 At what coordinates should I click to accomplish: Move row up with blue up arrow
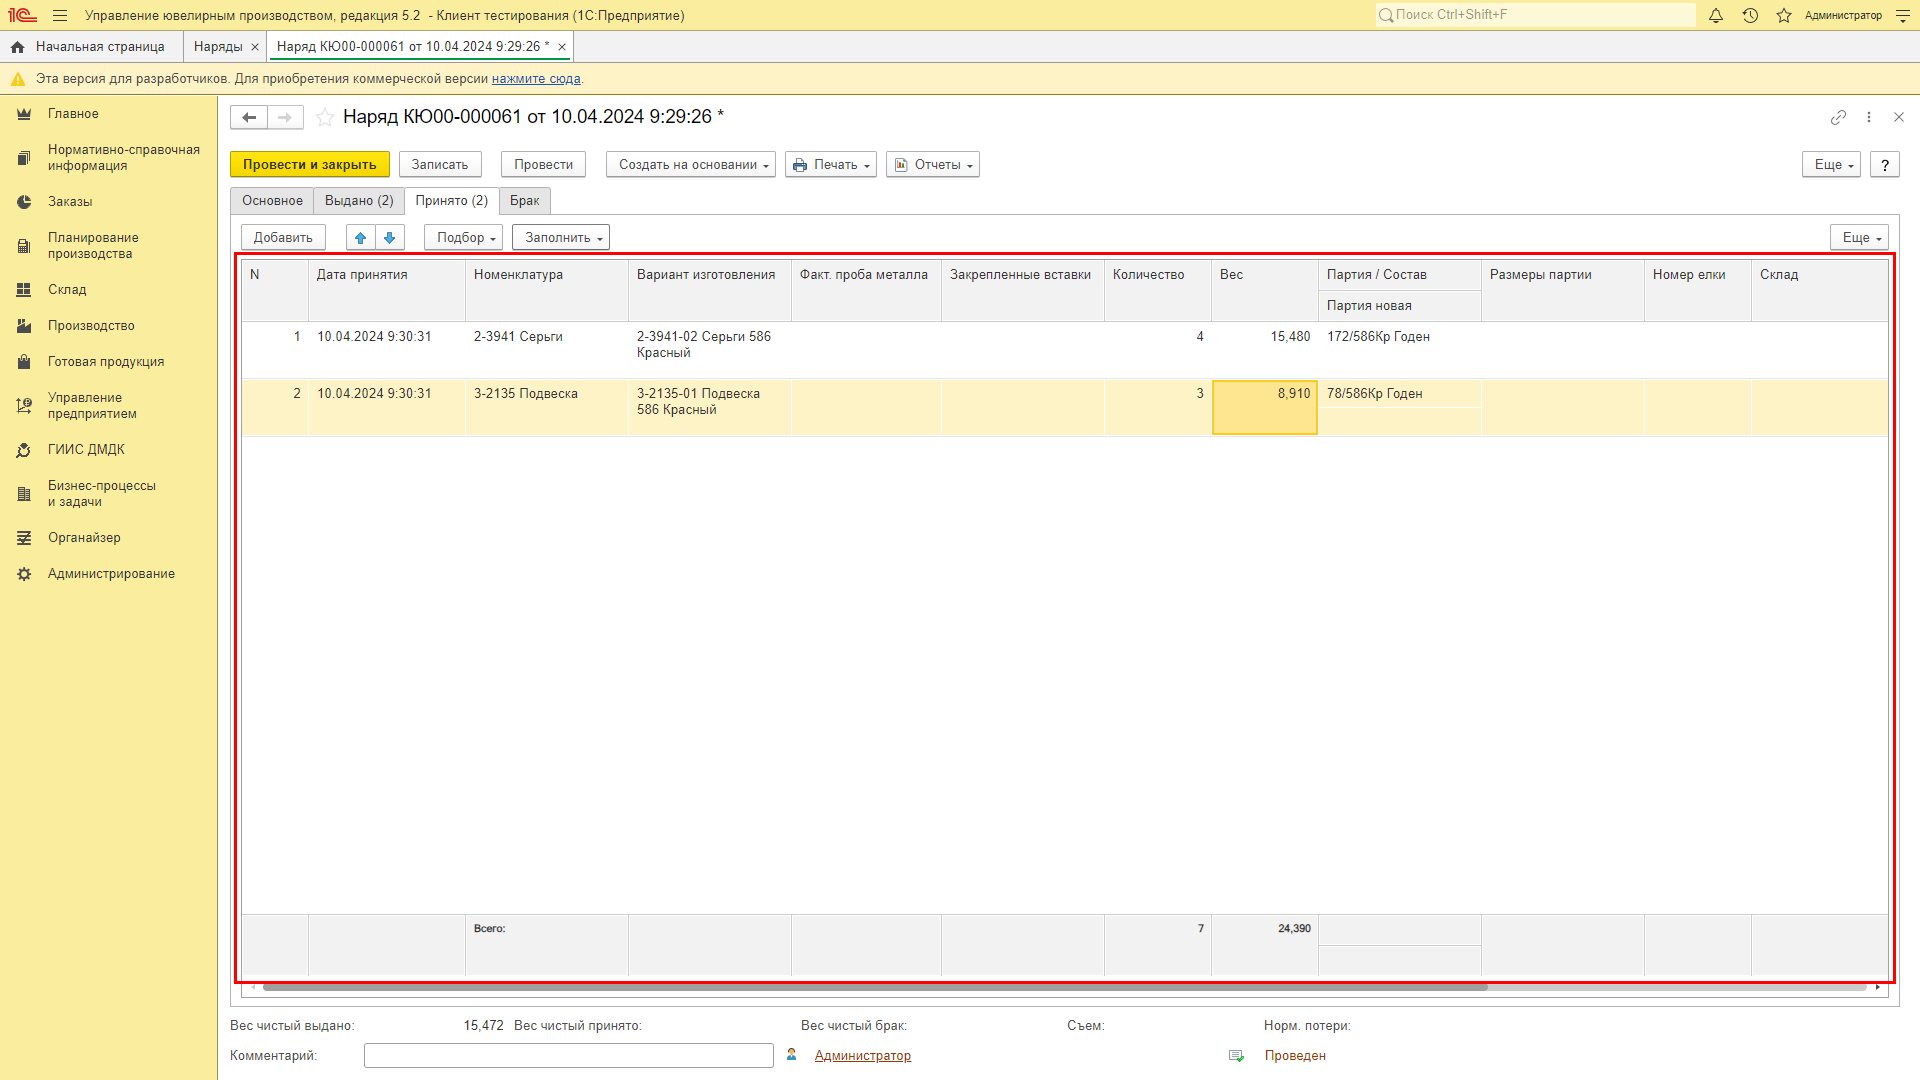point(361,238)
